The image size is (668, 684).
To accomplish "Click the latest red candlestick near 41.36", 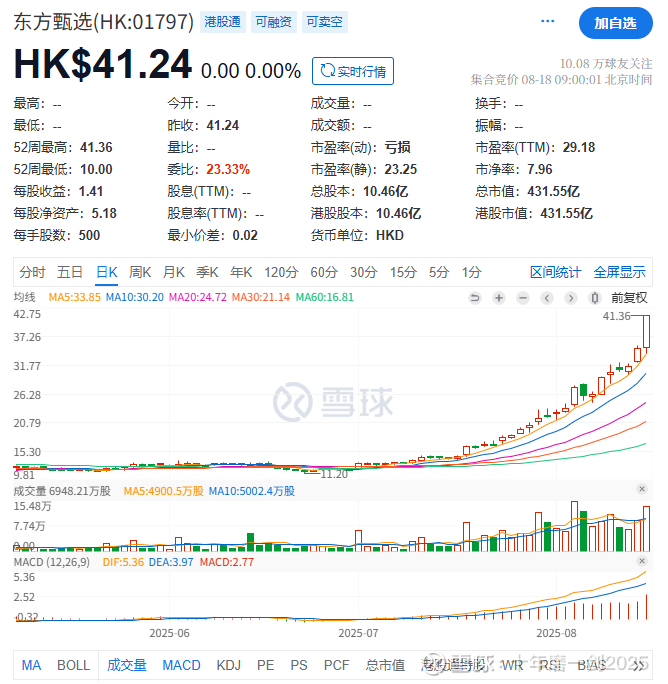I will [x=646, y=332].
